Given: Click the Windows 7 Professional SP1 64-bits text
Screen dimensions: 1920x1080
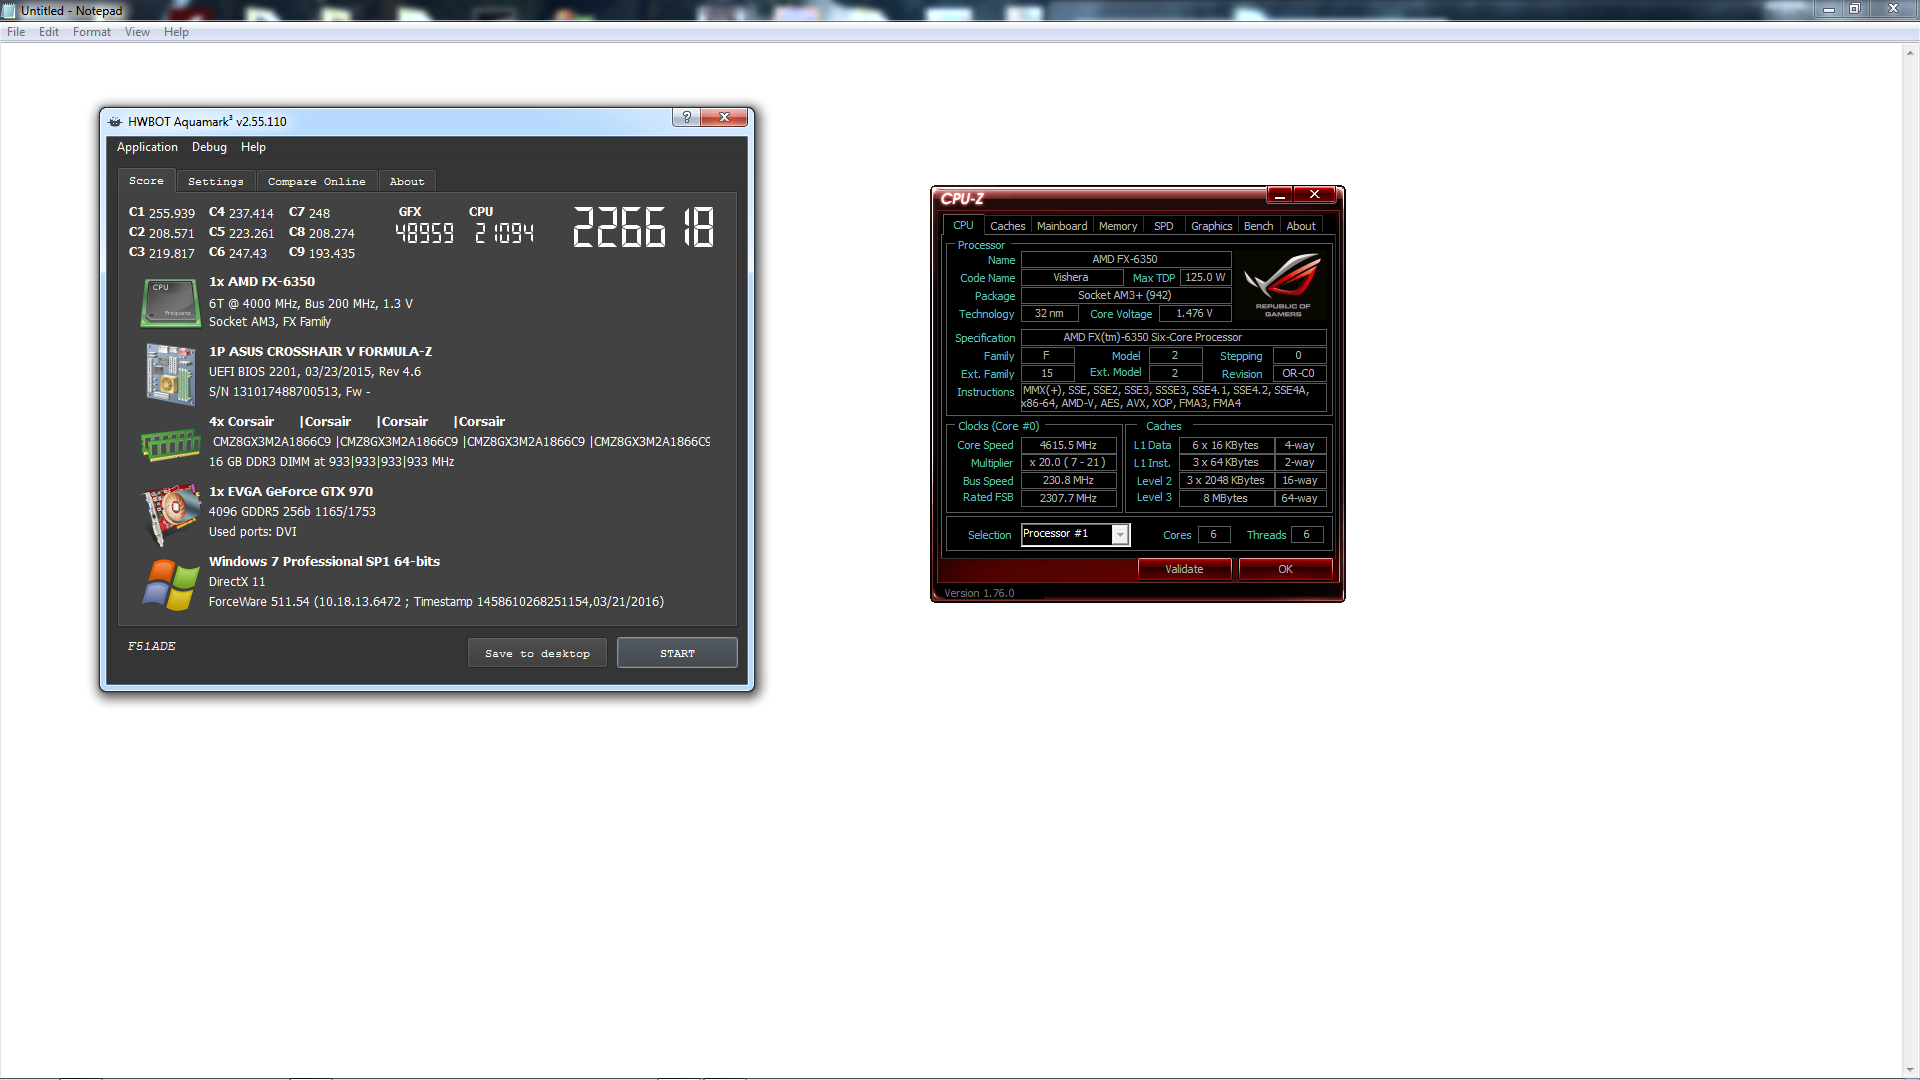Looking at the screenshot, I should click(x=324, y=562).
